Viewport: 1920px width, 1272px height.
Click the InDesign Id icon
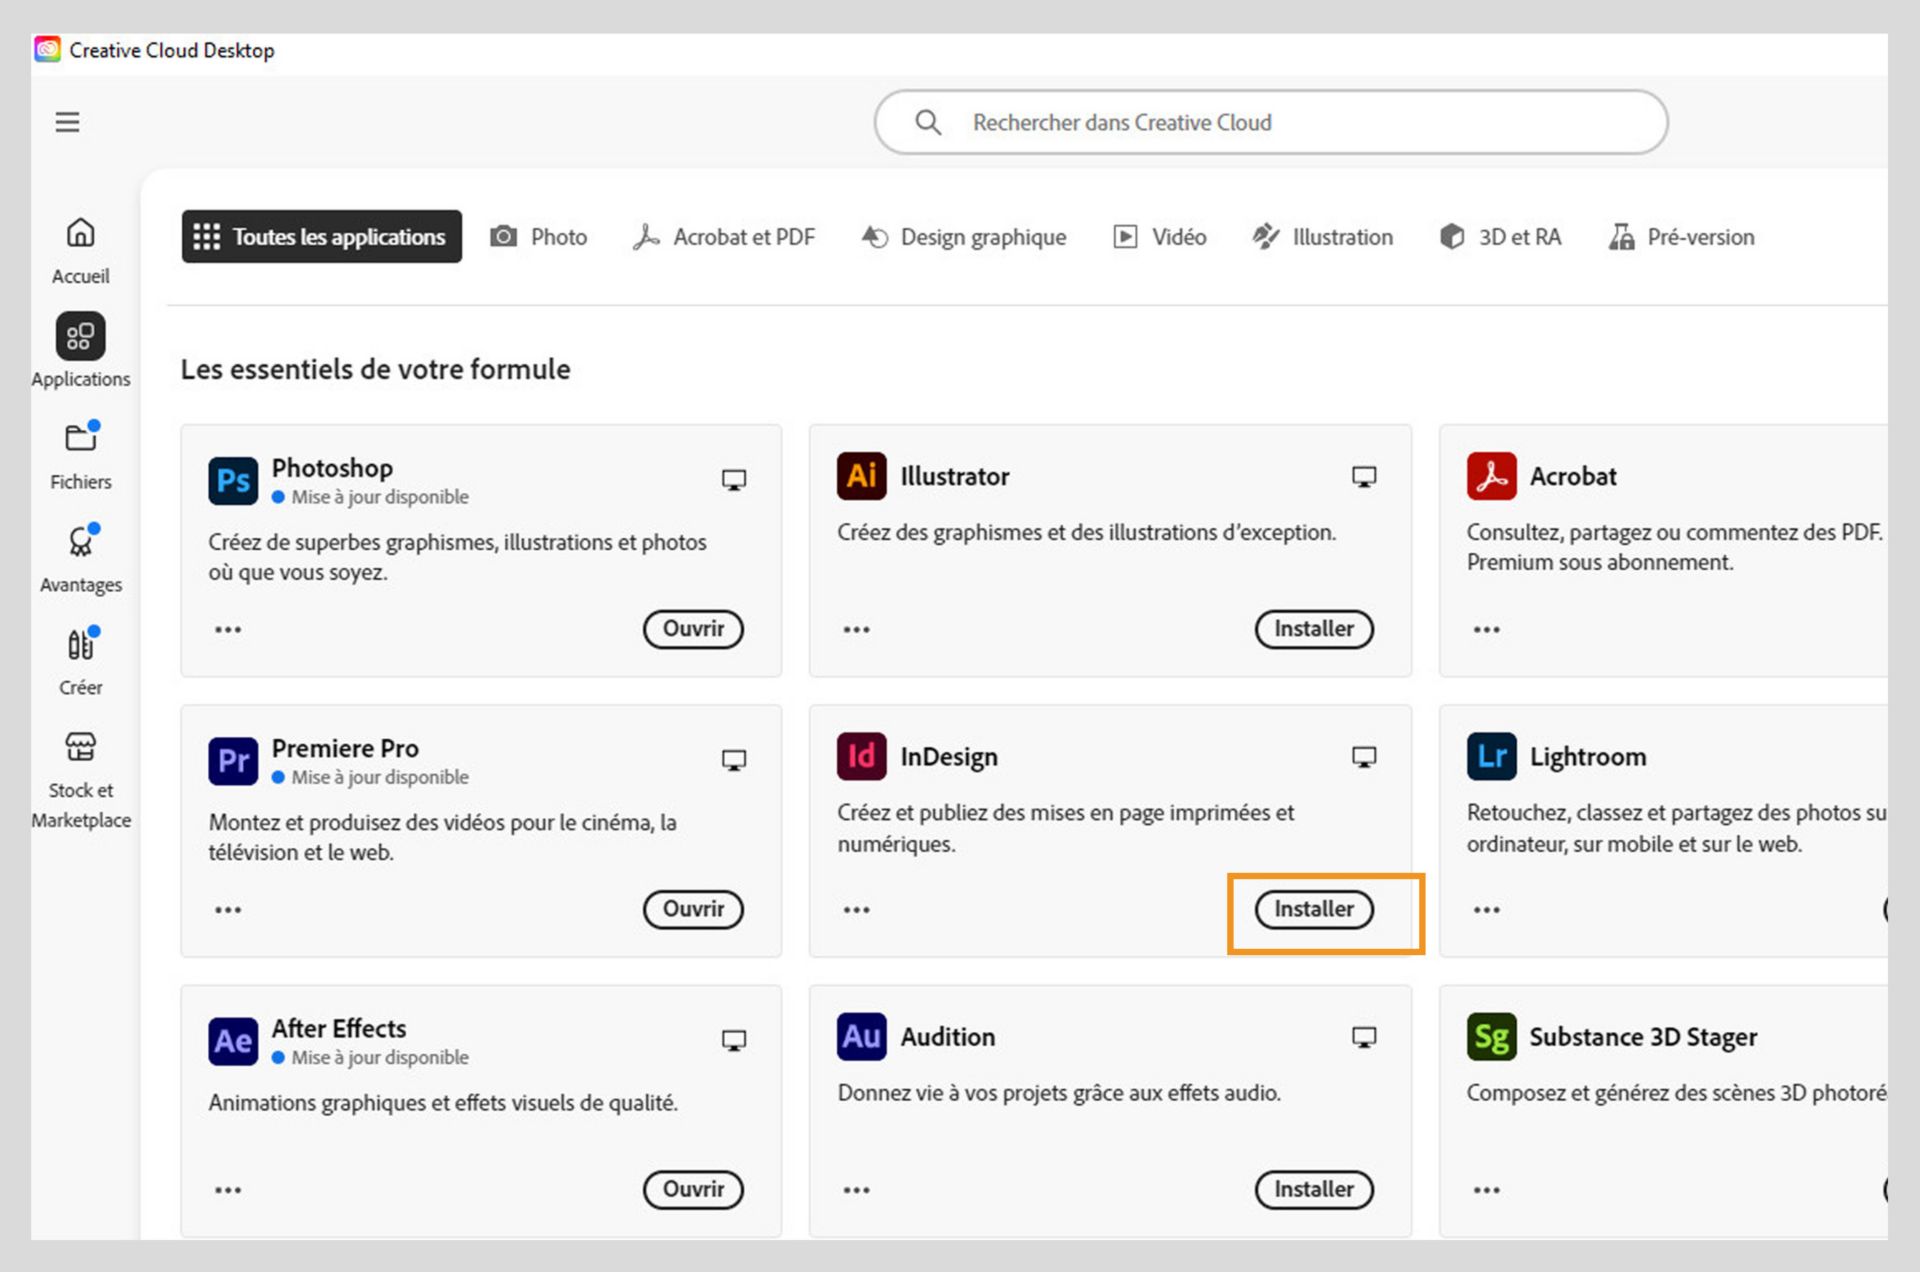point(861,756)
